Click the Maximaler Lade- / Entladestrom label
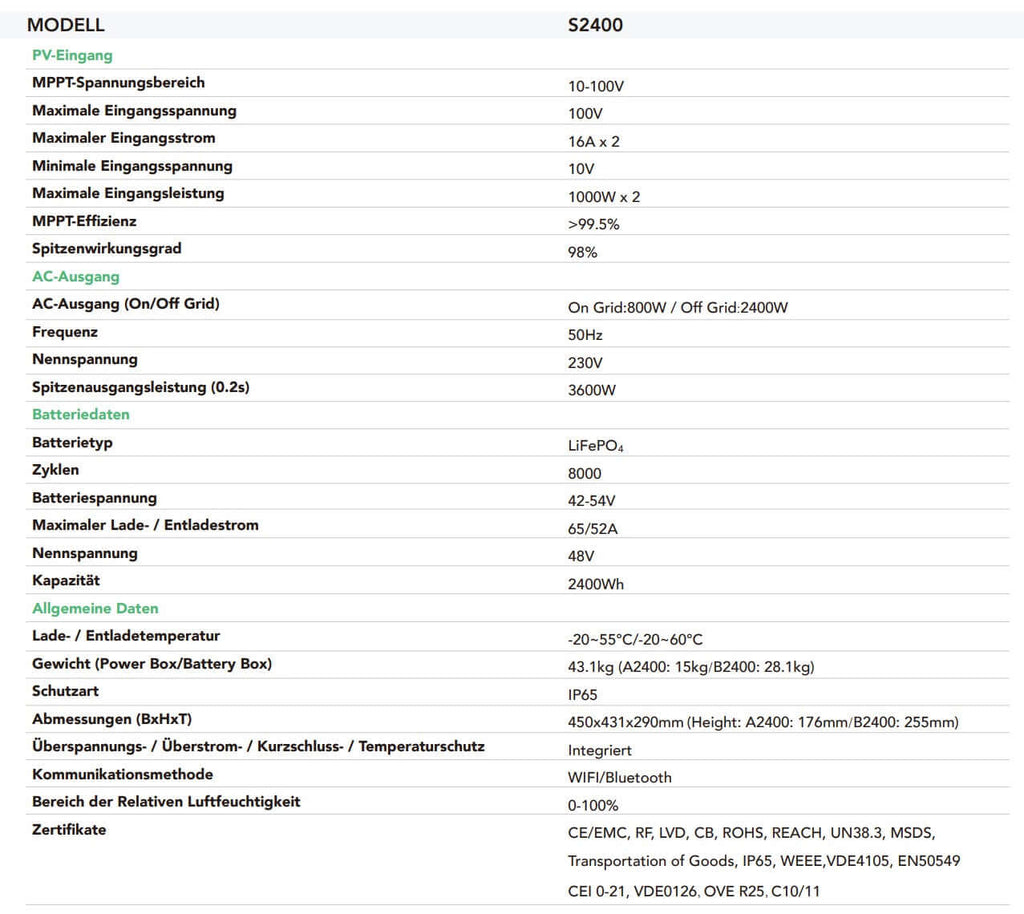Screen dimensions: 1024x914 coord(145,526)
